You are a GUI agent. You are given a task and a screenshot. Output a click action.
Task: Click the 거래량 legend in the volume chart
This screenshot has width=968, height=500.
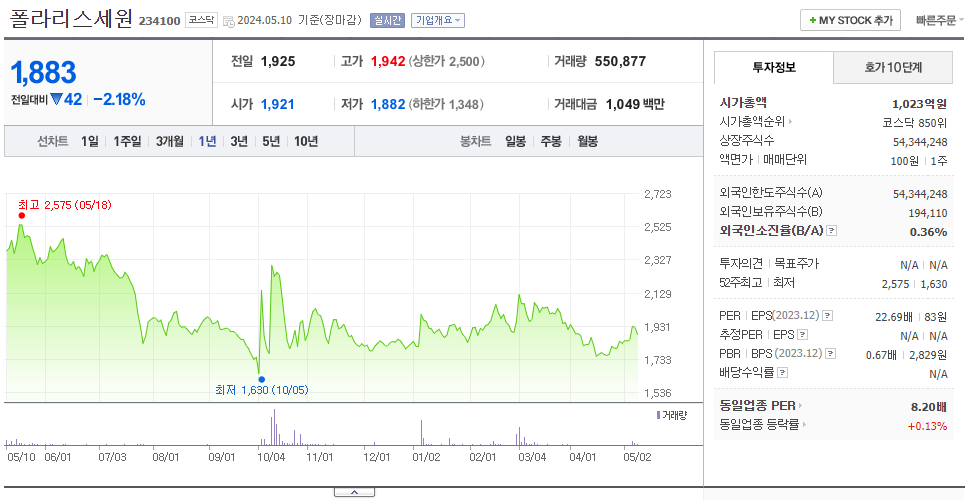[x=672, y=415]
